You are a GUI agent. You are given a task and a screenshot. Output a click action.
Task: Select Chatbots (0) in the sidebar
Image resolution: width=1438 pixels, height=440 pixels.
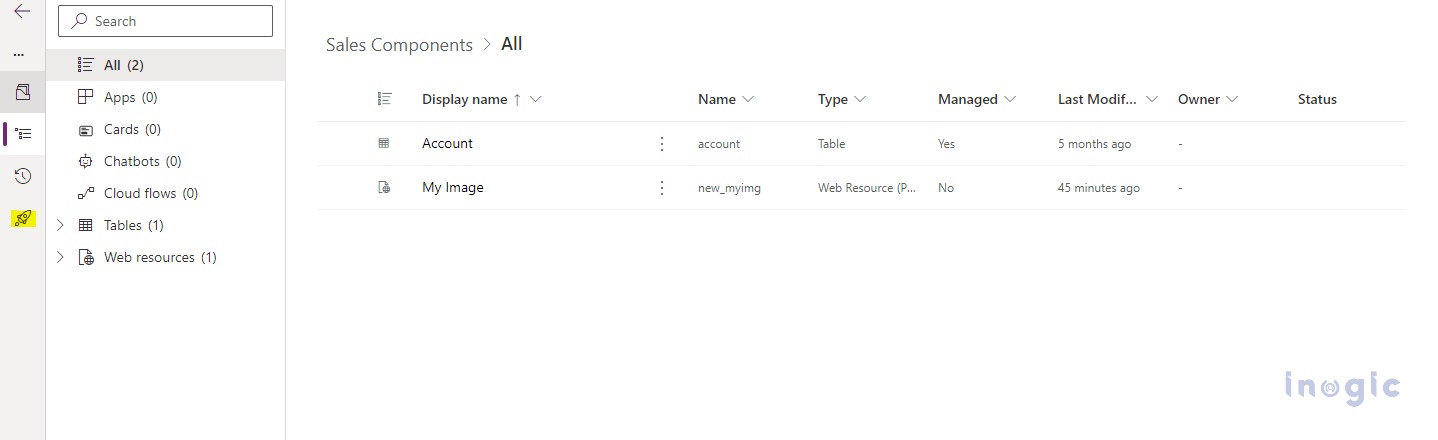[142, 161]
